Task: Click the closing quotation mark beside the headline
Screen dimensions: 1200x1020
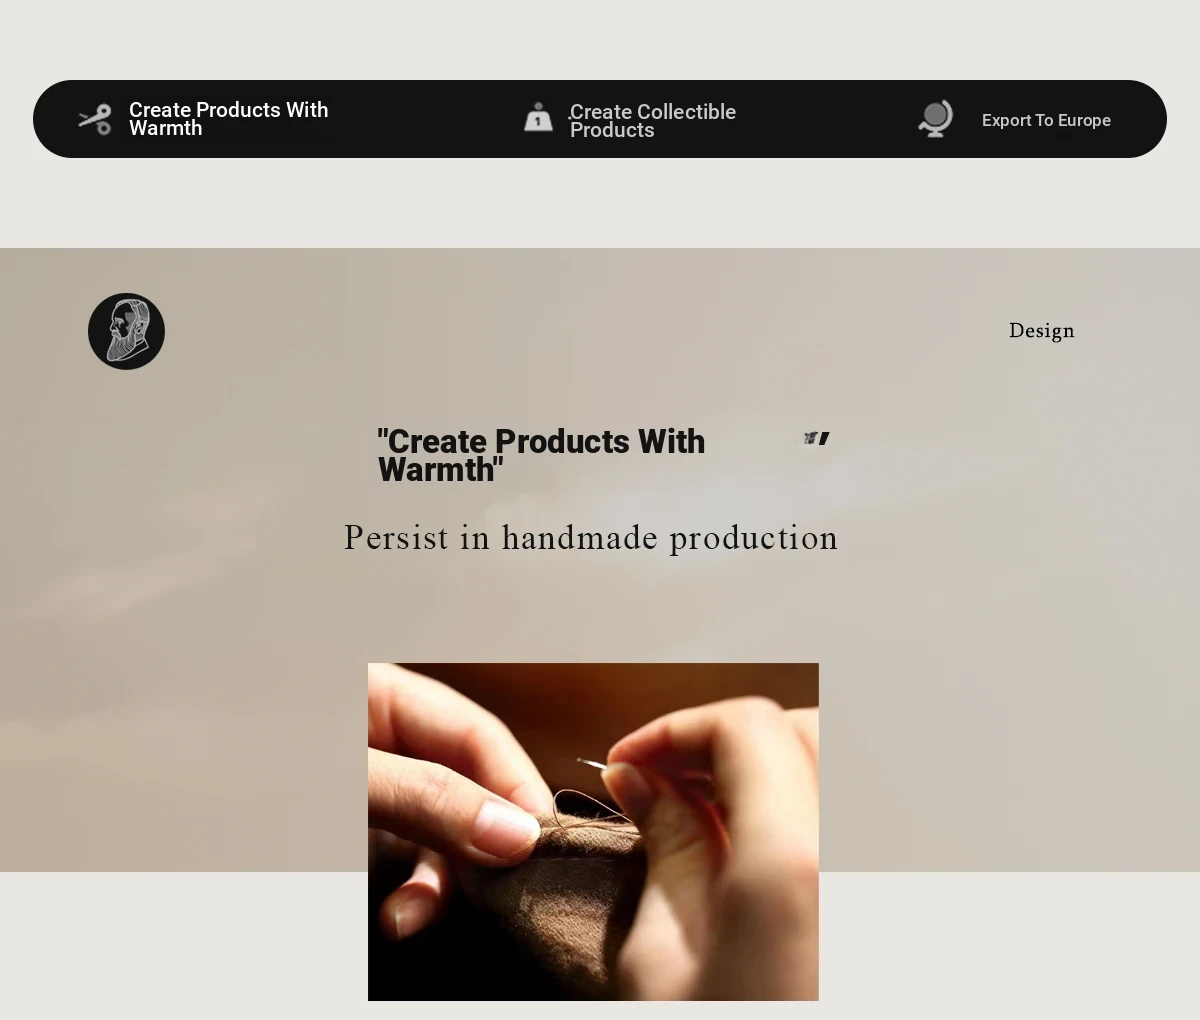Action: (x=817, y=438)
